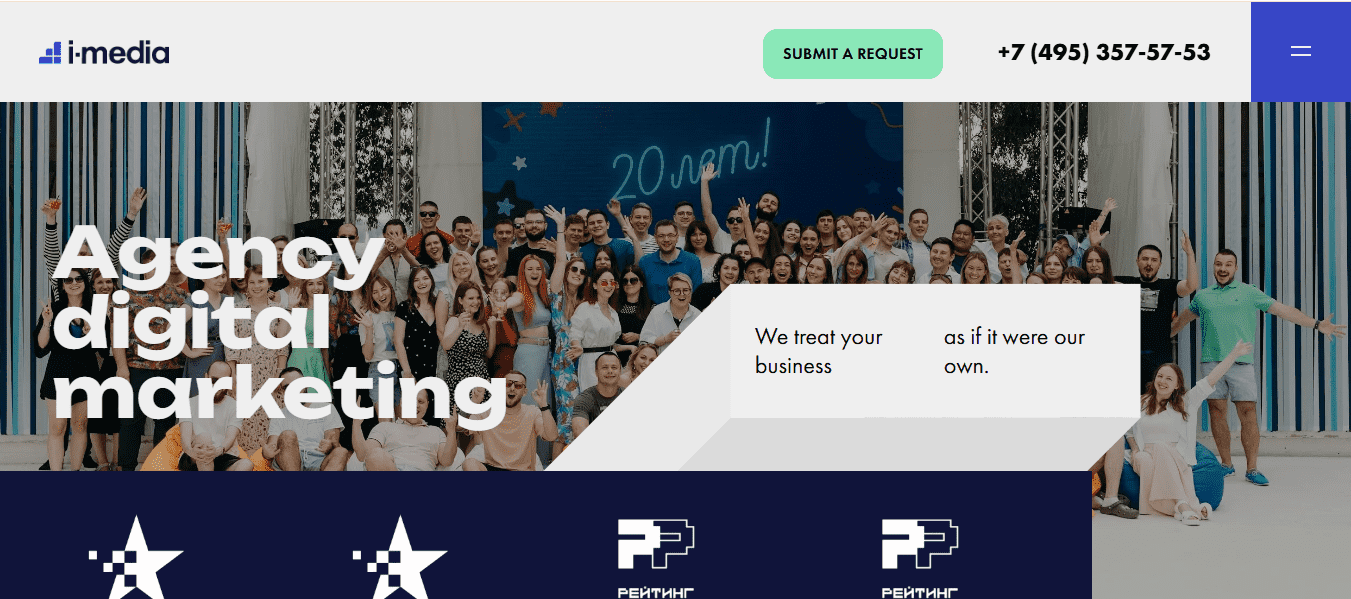Open the fourth Рейтинг award logo
This screenshot has height=599, width=1351.
(x=920, y=558)
